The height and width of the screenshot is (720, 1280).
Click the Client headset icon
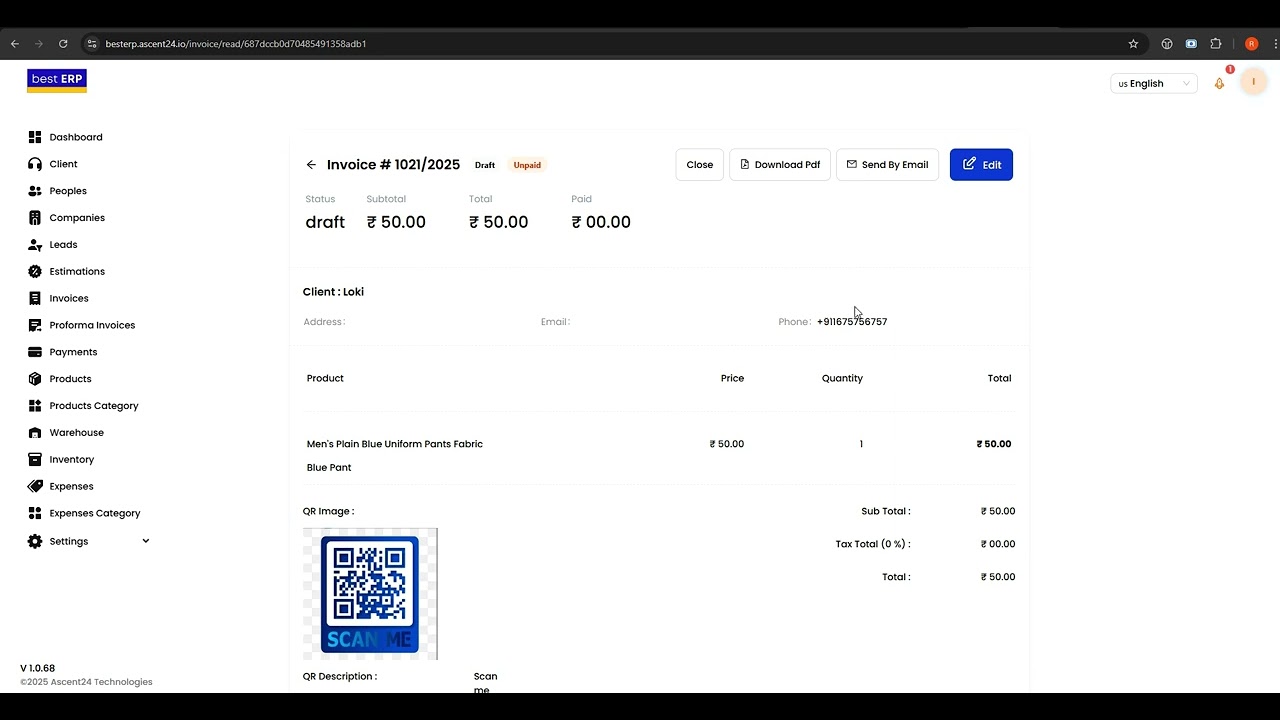(x=35, y=164)
